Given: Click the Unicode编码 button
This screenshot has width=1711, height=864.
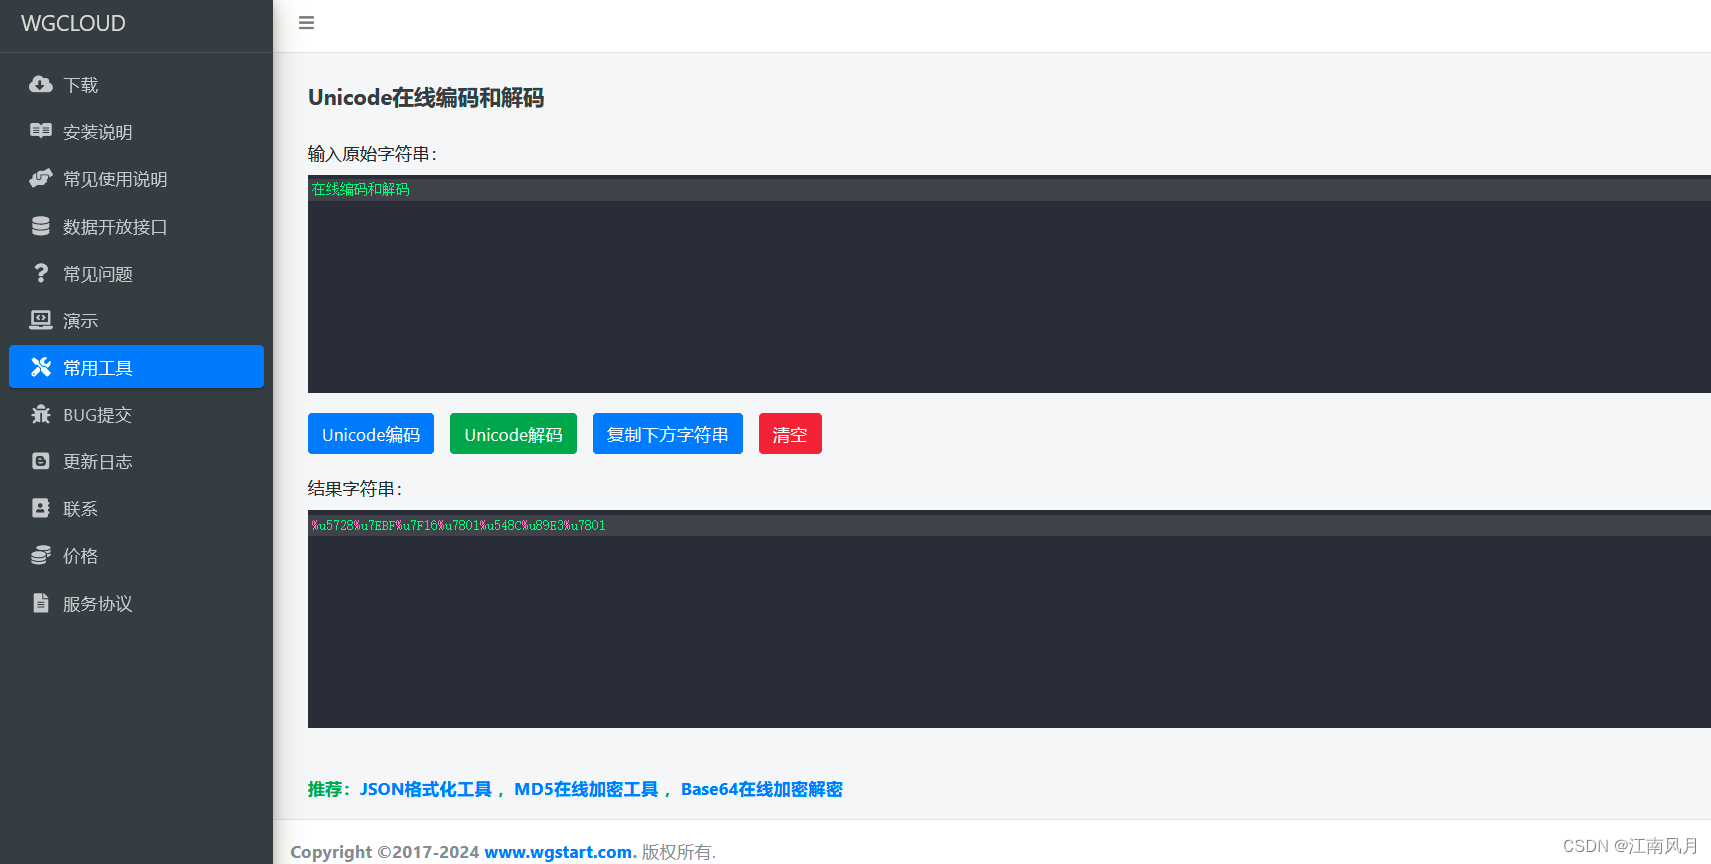Looking at the screenshot, I should [371, 434].
